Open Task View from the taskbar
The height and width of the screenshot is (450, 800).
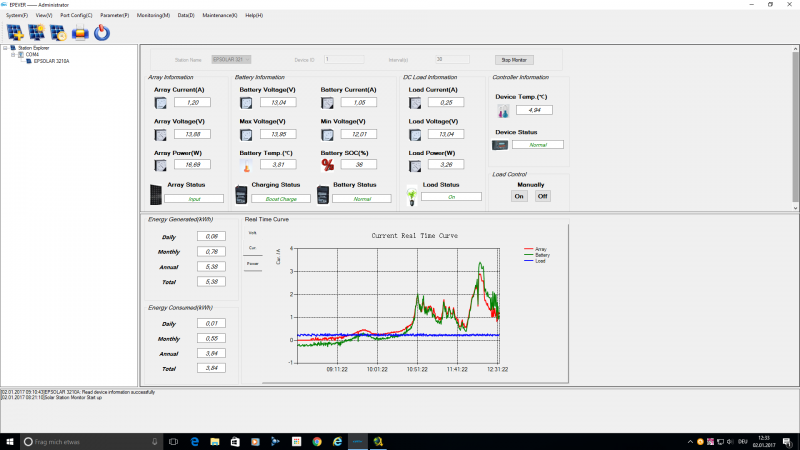tap(173, 442)
